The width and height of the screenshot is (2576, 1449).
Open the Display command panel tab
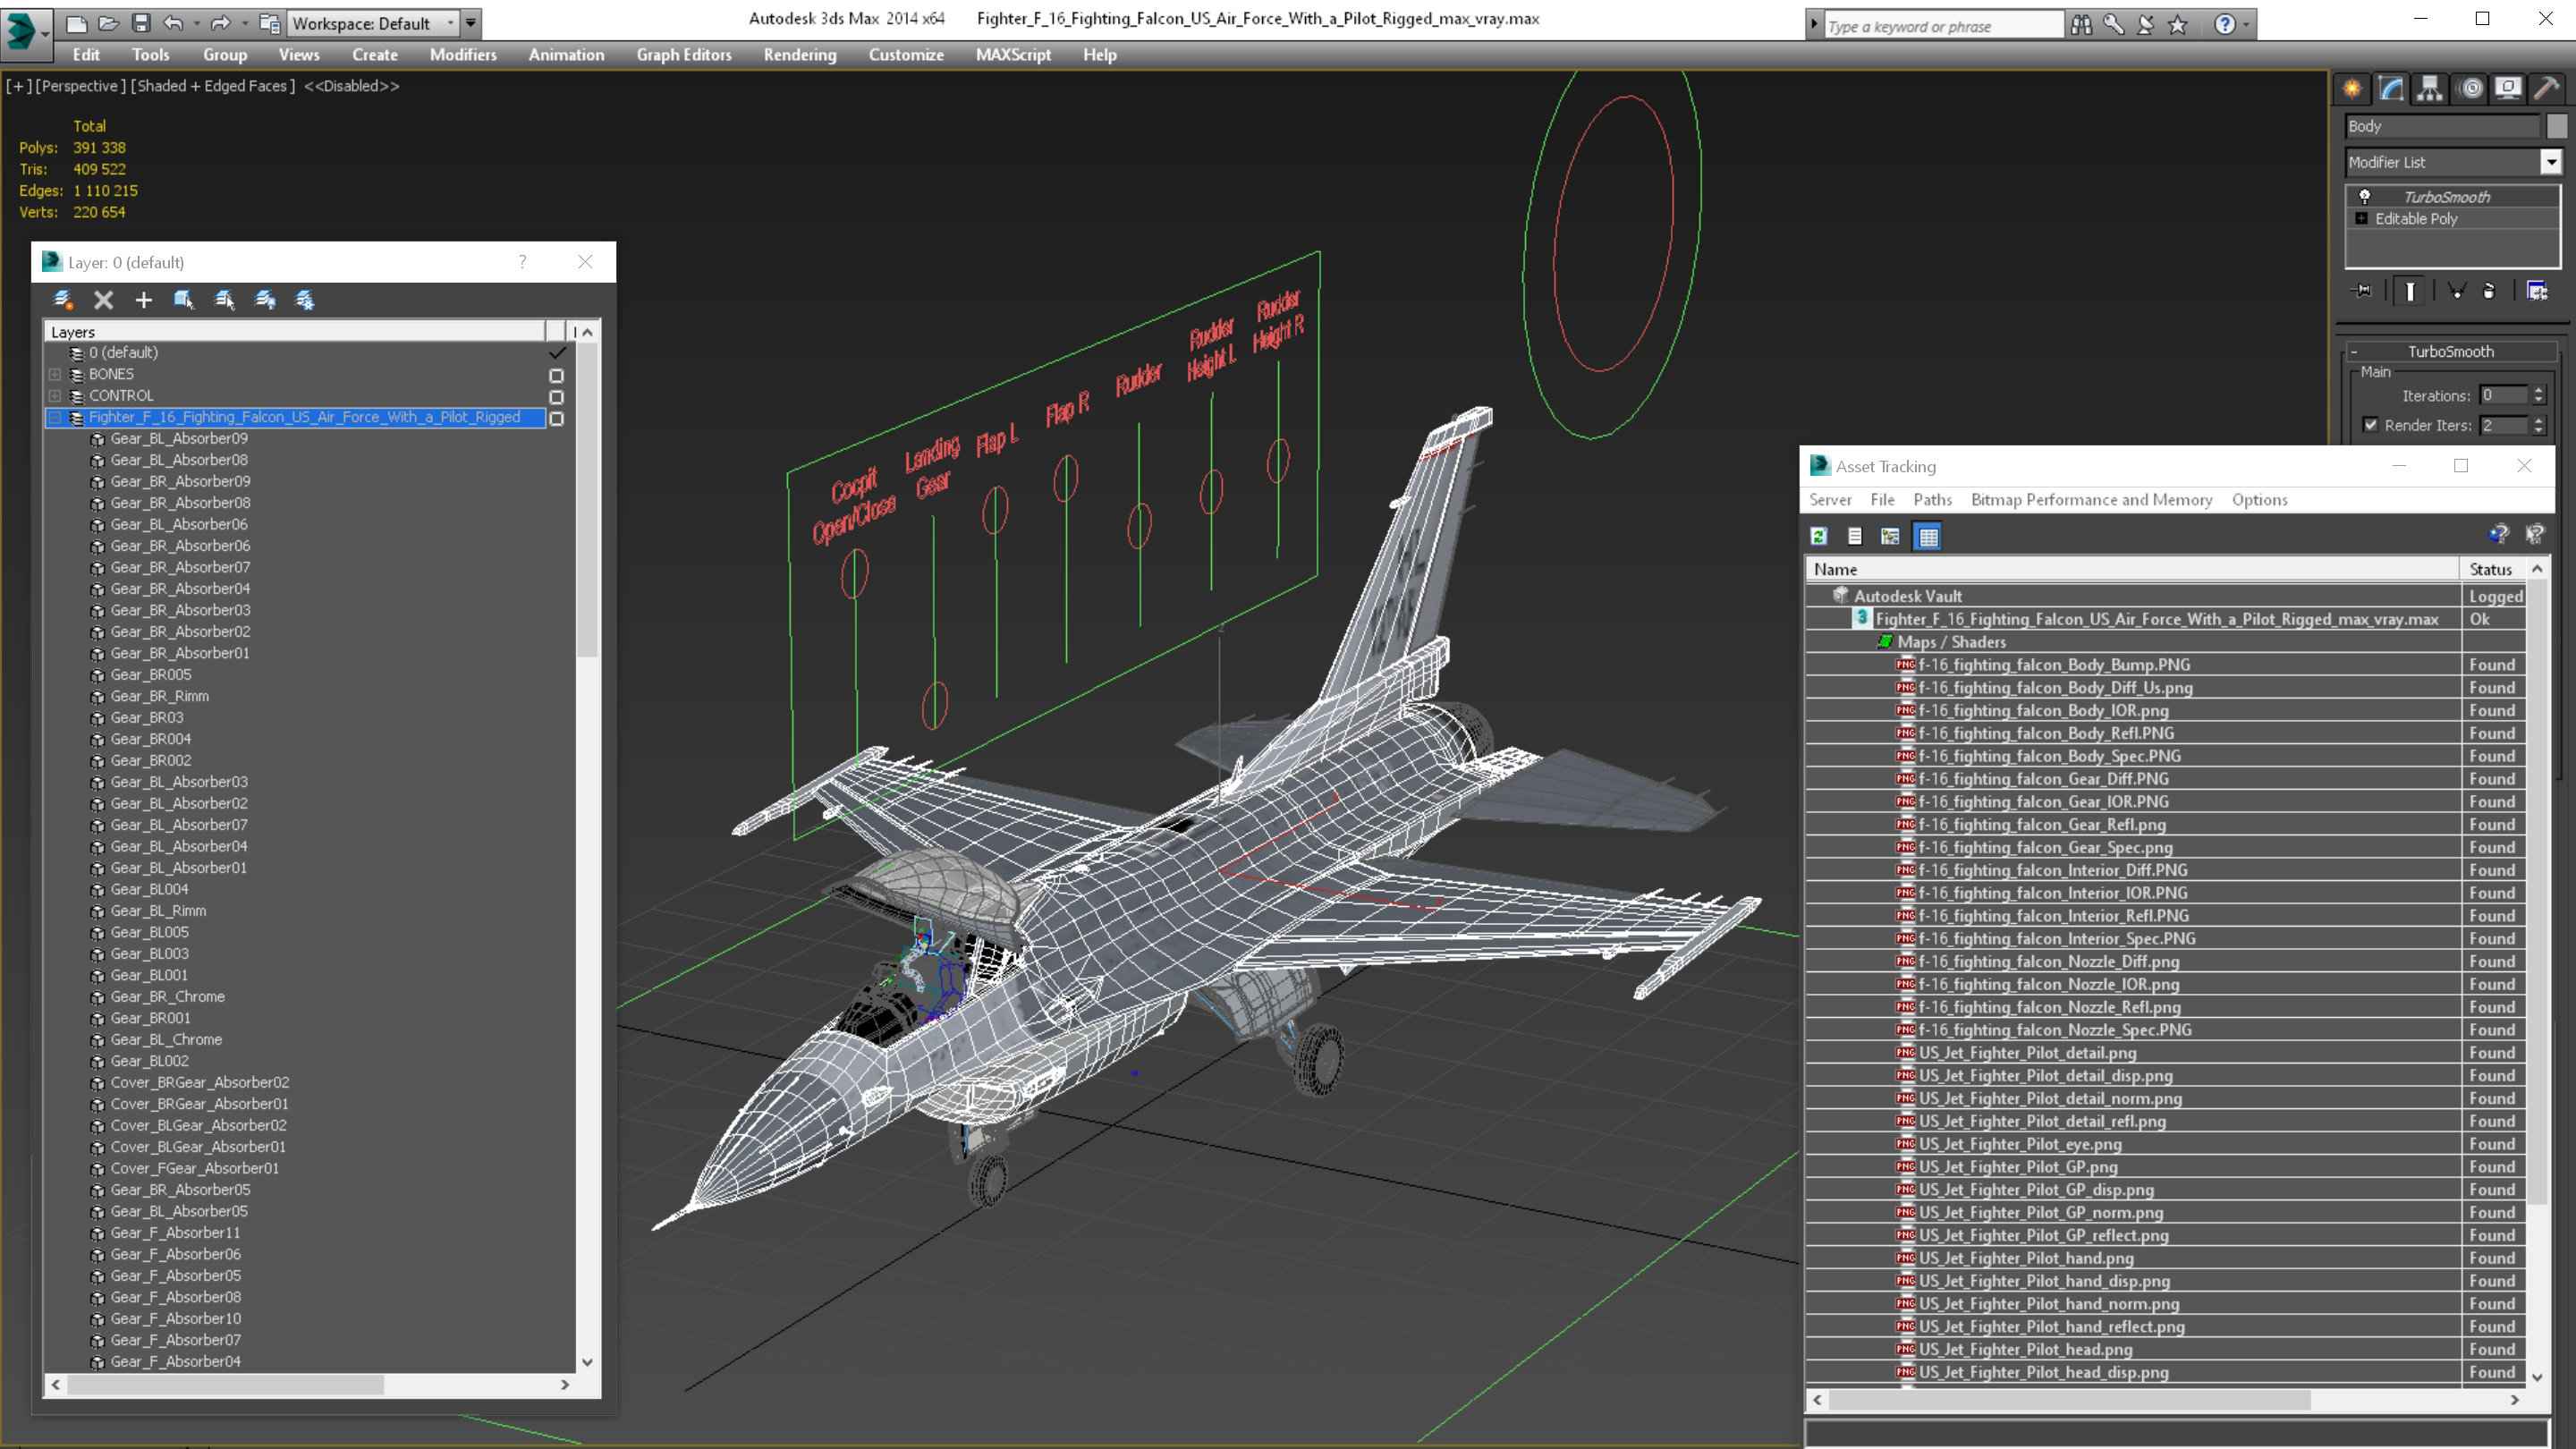point(2508,89)
